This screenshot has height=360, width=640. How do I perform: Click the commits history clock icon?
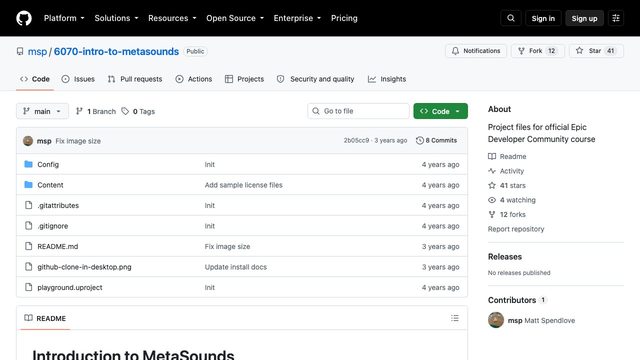[420, 140]
